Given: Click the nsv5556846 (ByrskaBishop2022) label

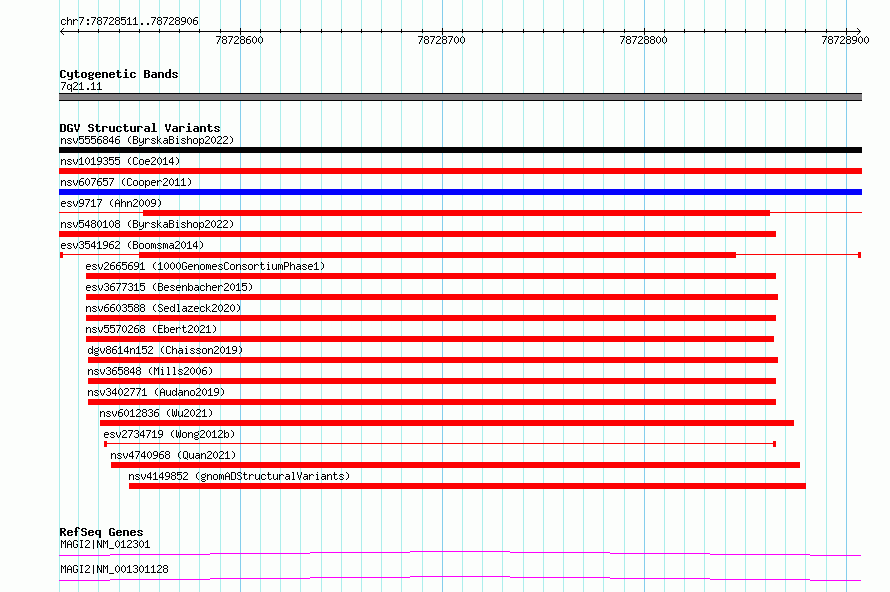Looking at the screenshot, I should coord(147,140).
